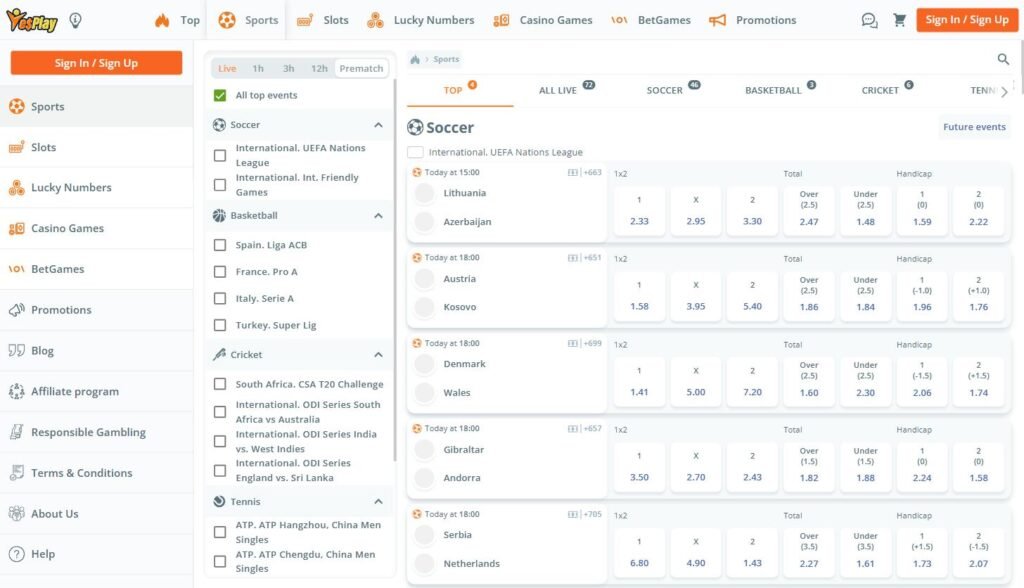Image resolution: width=1024 pixels, height=588 pixels.
Task: Open the shopping cart icon
Action: tap(899, 20)
